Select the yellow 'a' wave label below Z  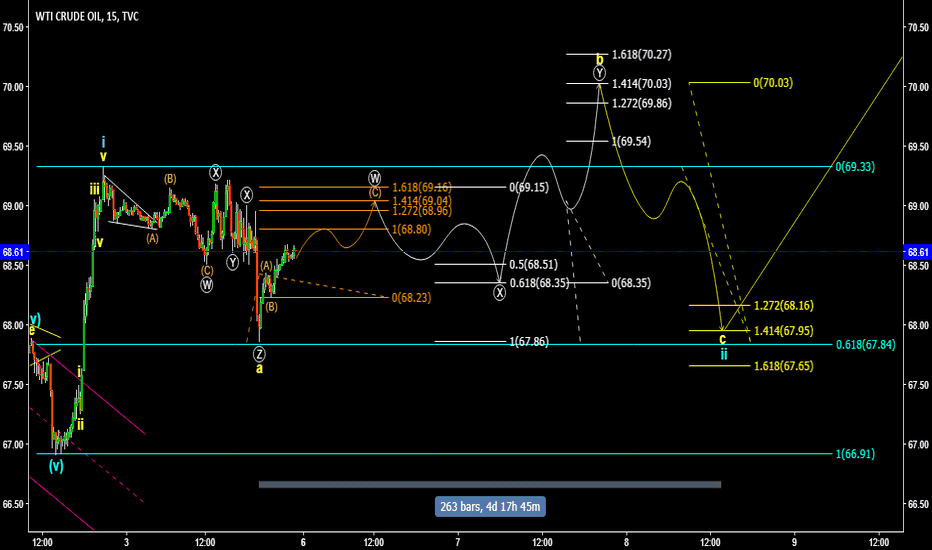[x=259, y=369]
